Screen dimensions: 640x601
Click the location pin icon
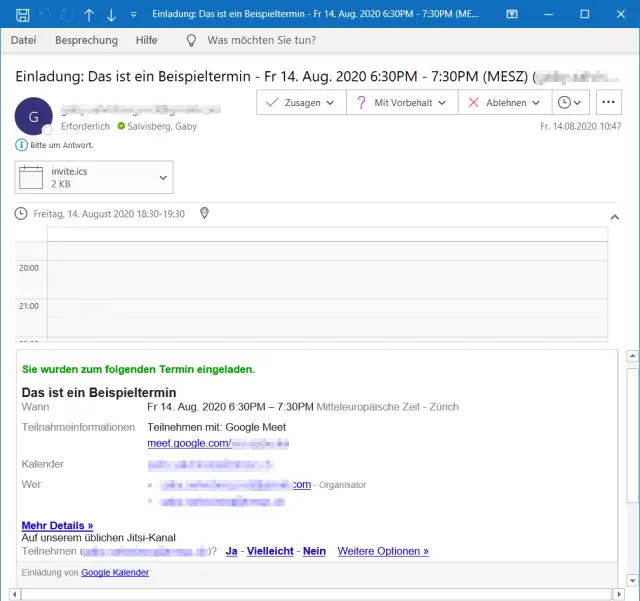[205, 213]
